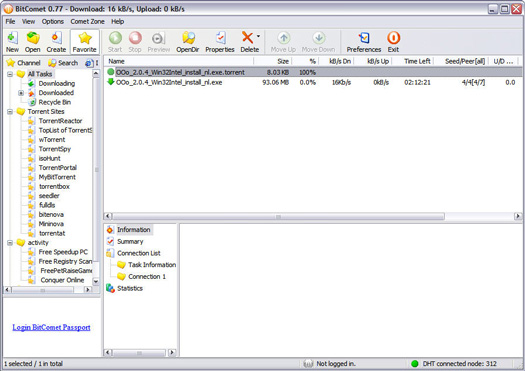Select the OOo .exe.torrent task row
525x371 pixels.
(x=313, y=72)
